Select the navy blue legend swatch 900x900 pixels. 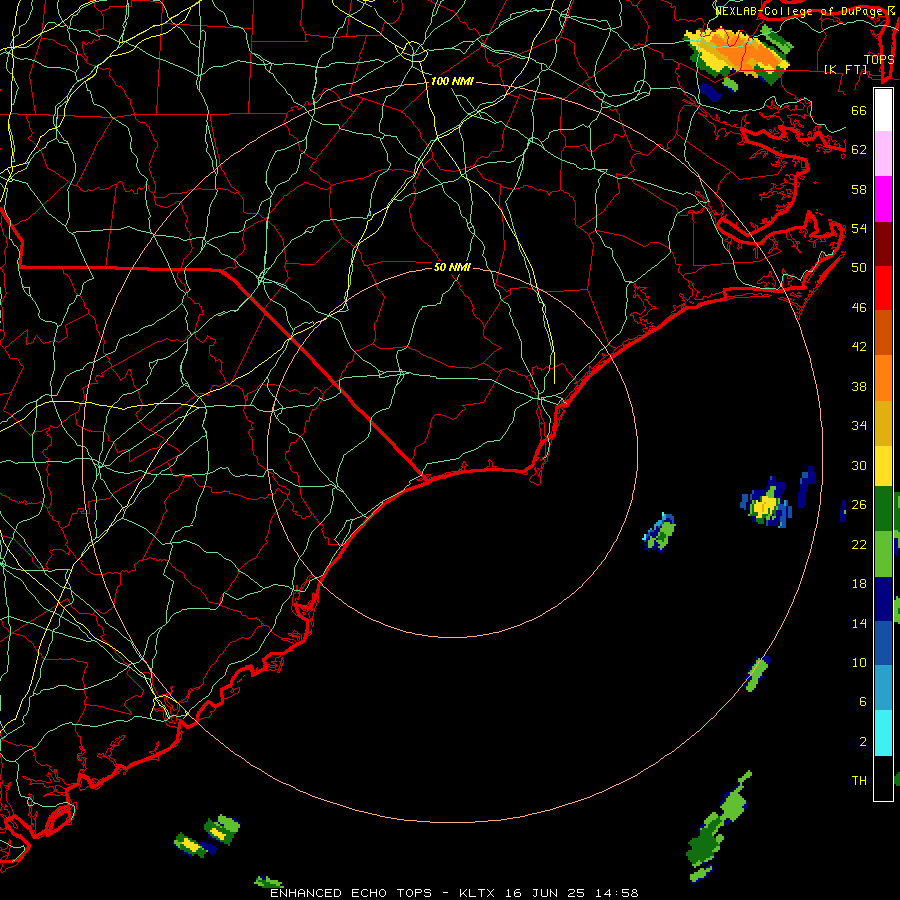point(883,599)
